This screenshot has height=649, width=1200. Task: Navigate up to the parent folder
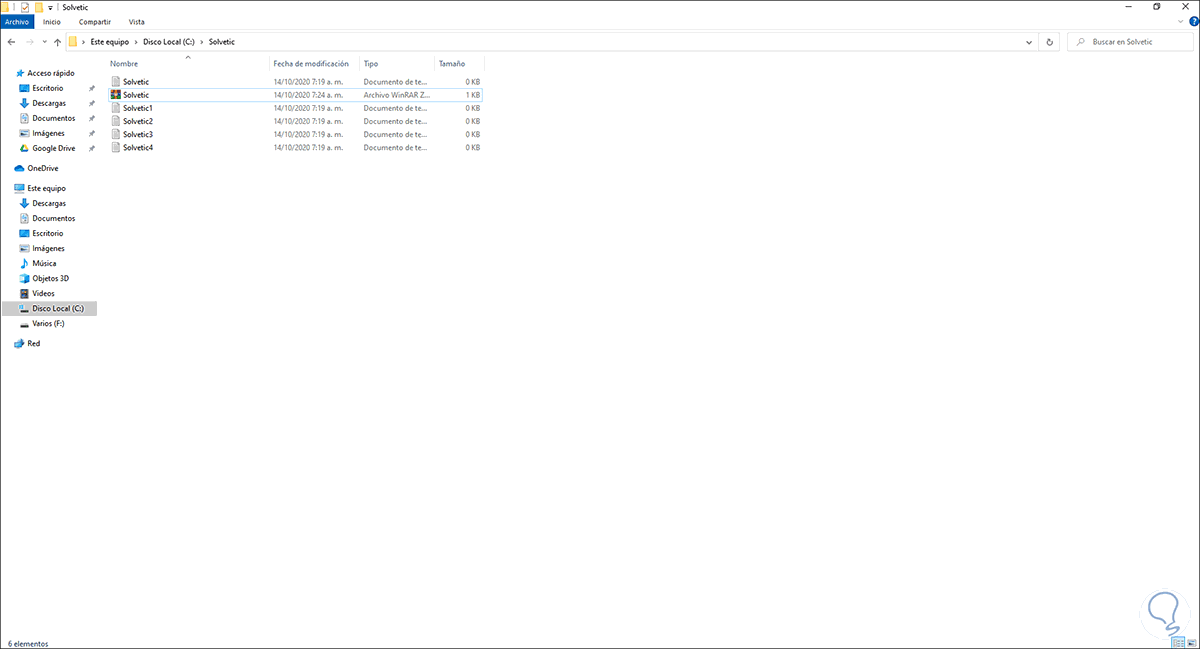coord(57,42)
